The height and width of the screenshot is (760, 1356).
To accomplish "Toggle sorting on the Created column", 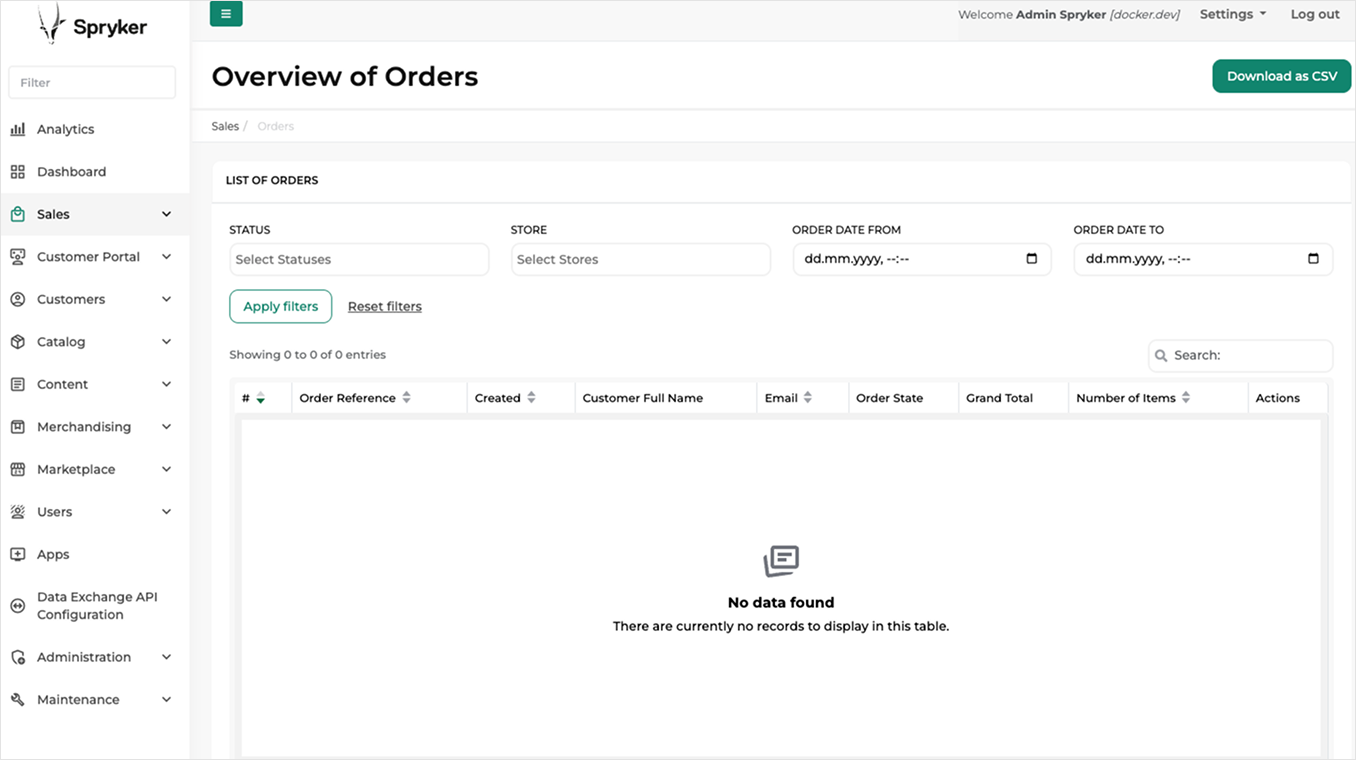I will [505, 398].
